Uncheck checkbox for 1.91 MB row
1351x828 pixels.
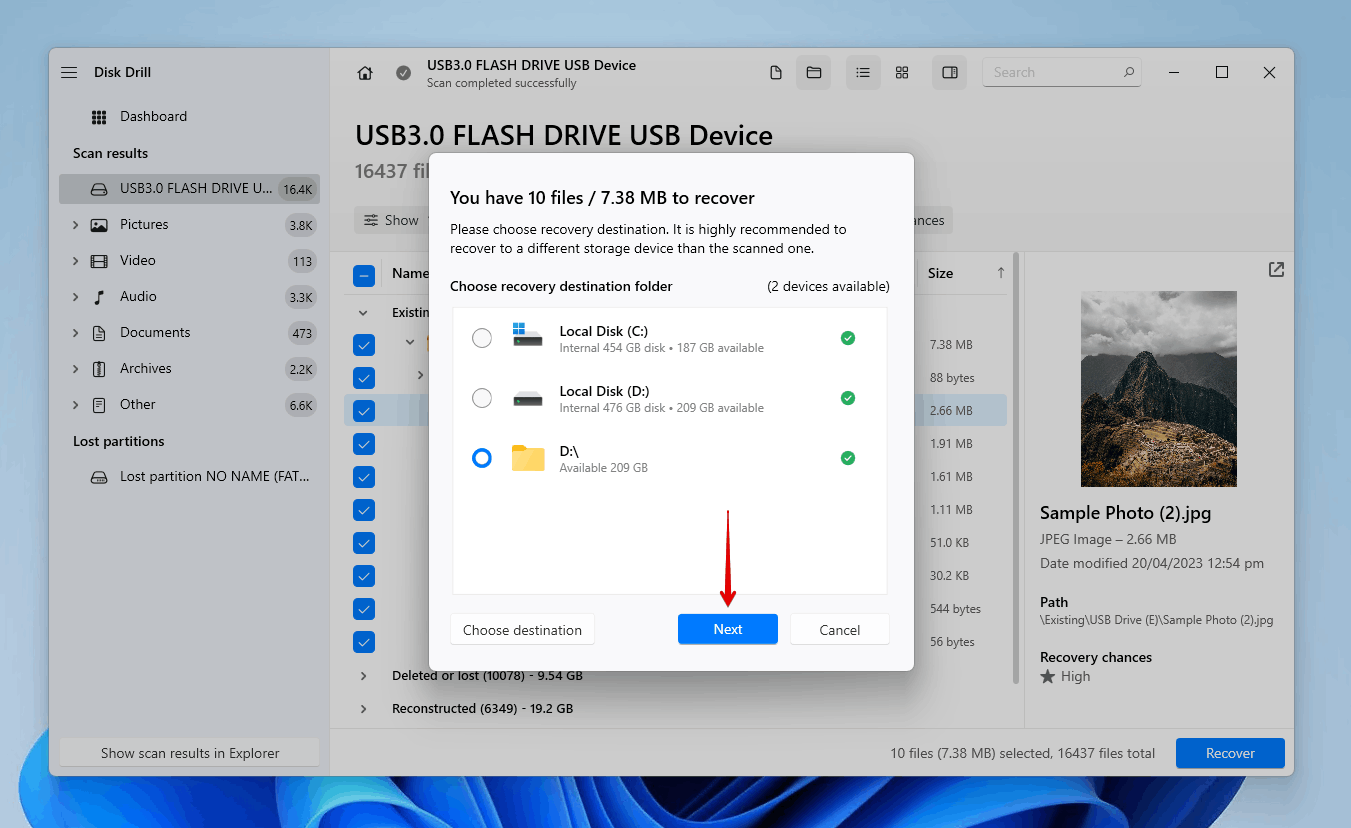364,444
